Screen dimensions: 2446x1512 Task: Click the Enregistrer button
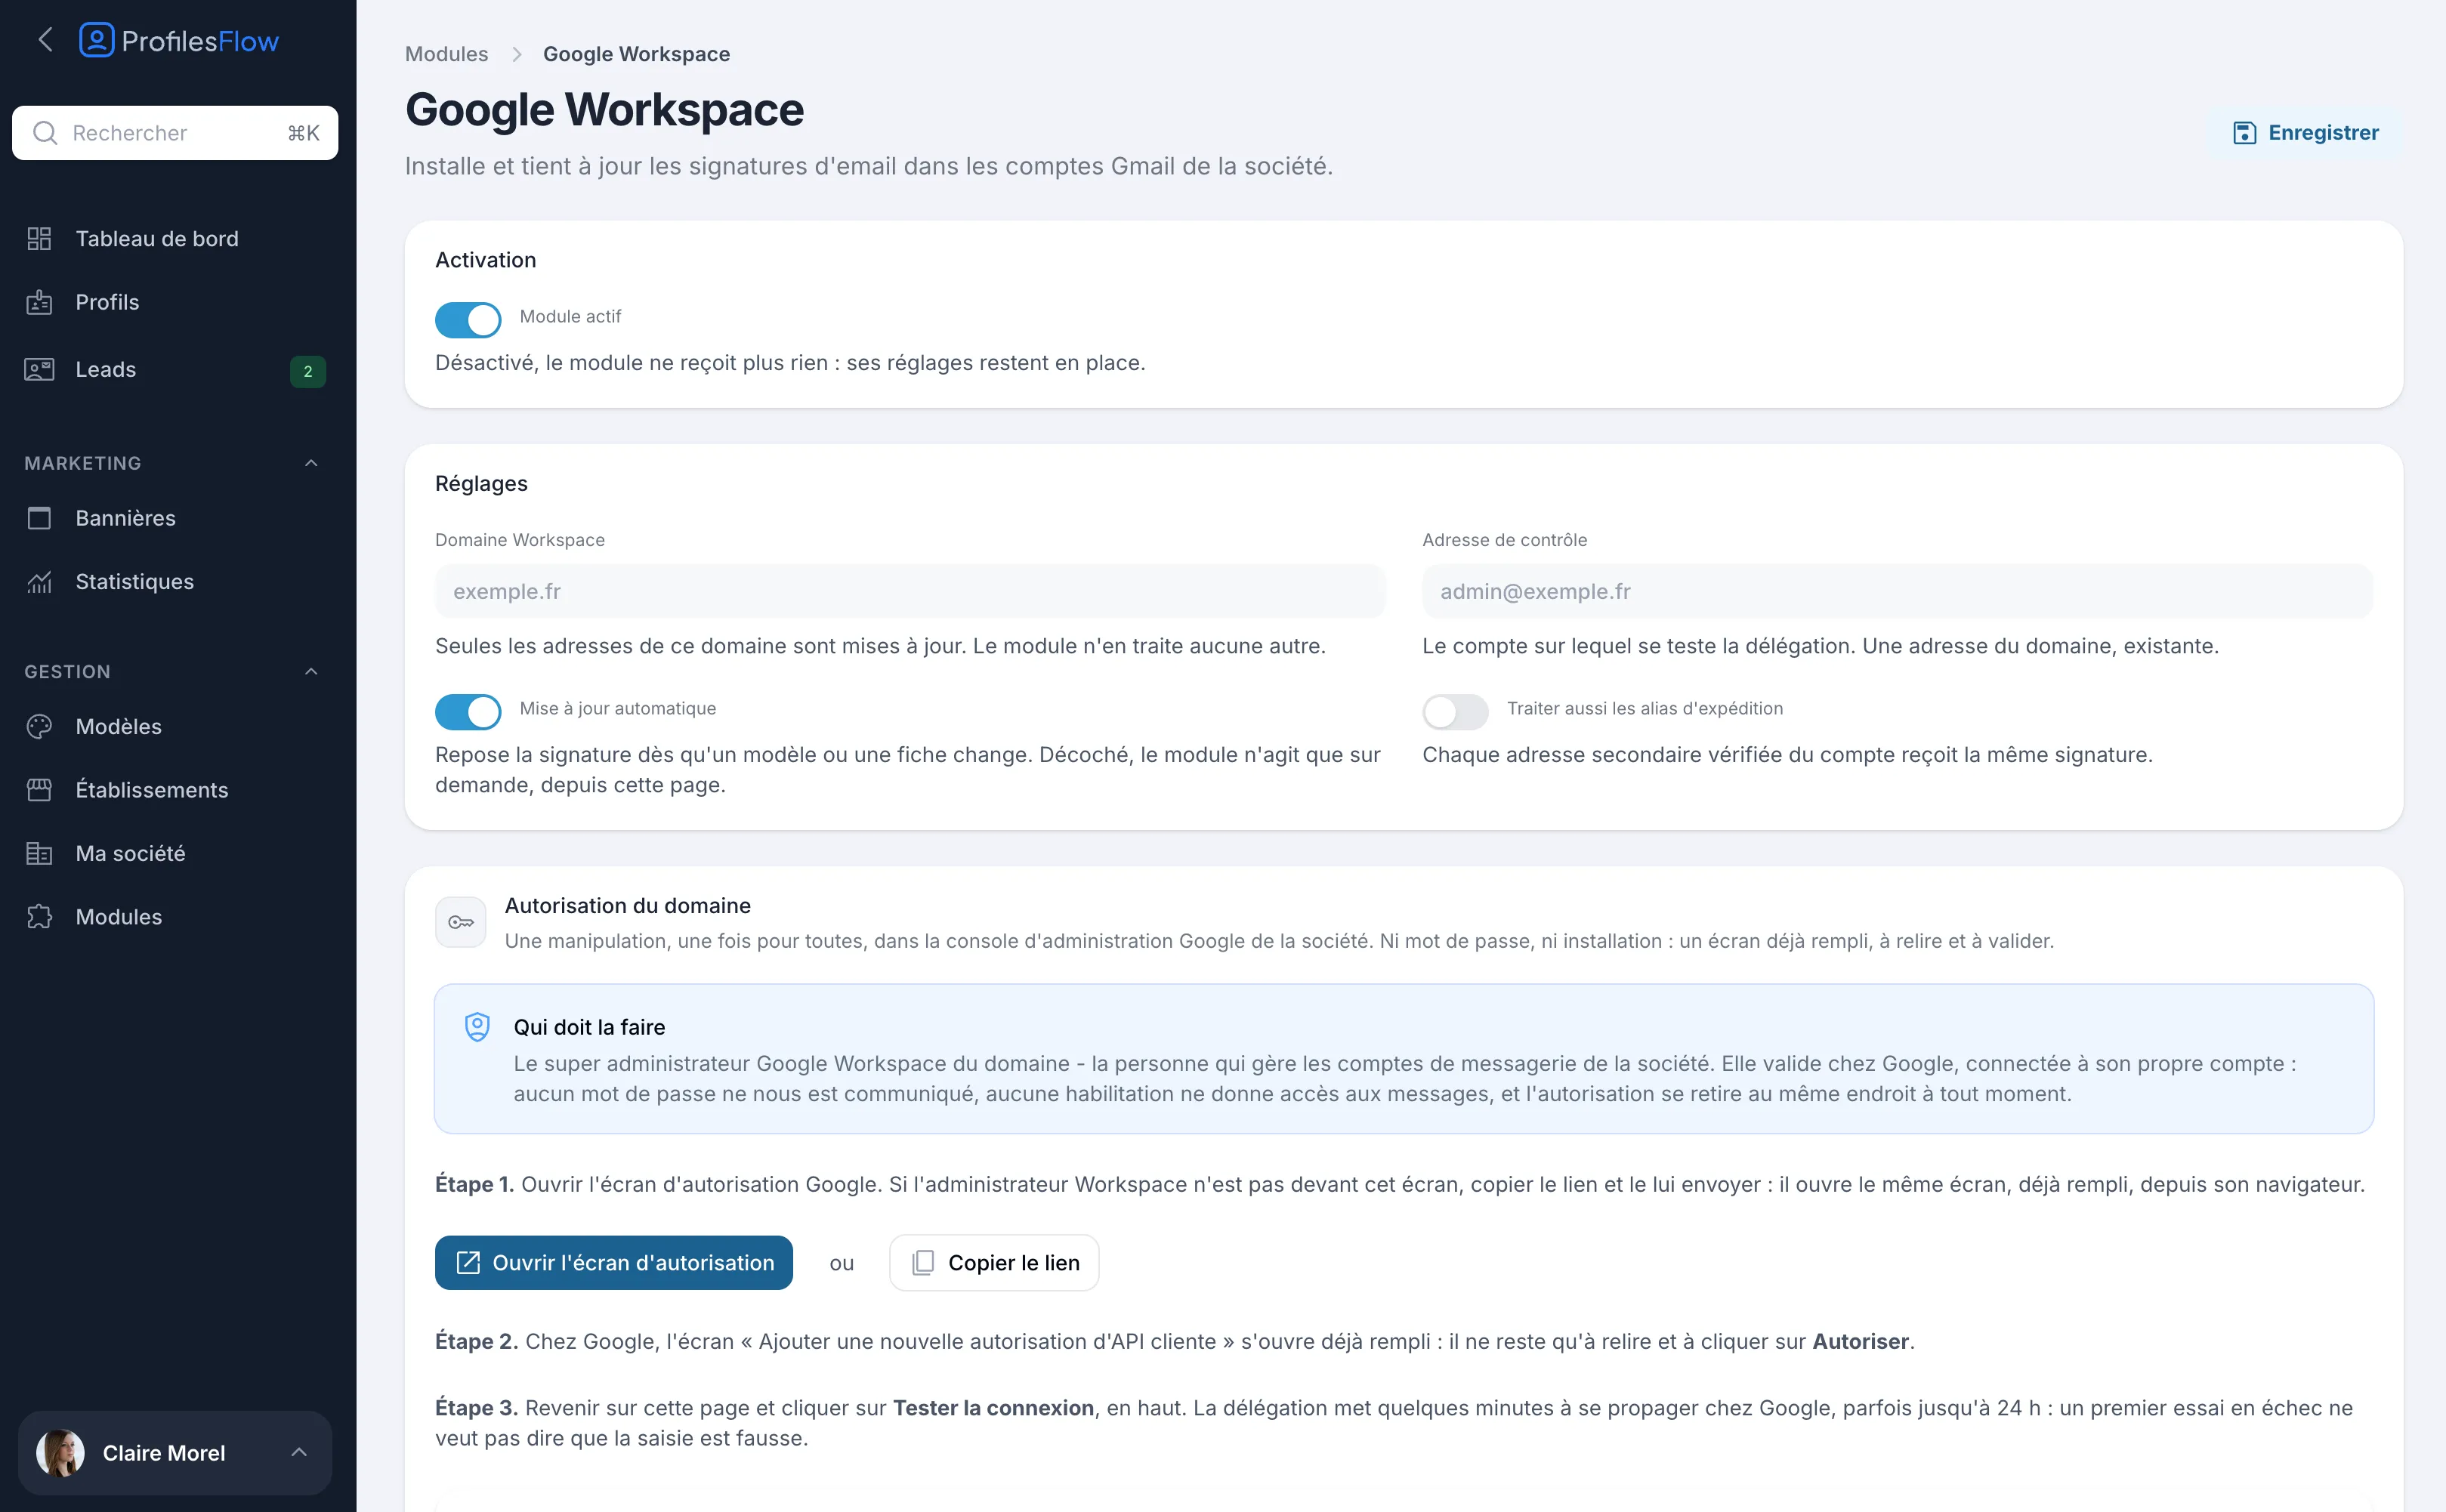(2305, 133)
